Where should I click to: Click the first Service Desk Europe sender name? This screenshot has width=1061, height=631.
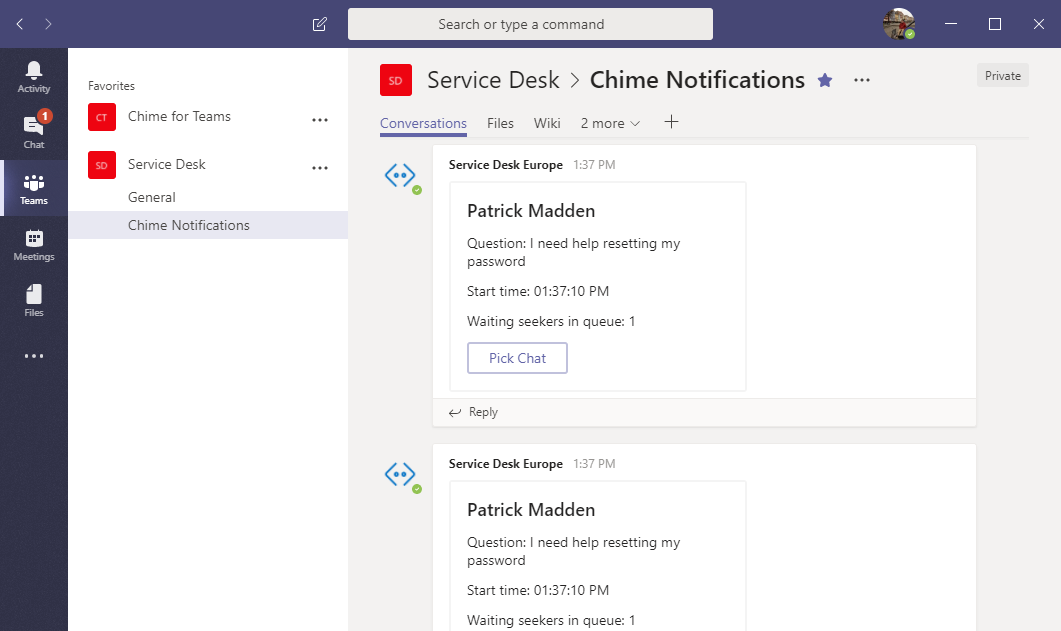pos(505,165)
